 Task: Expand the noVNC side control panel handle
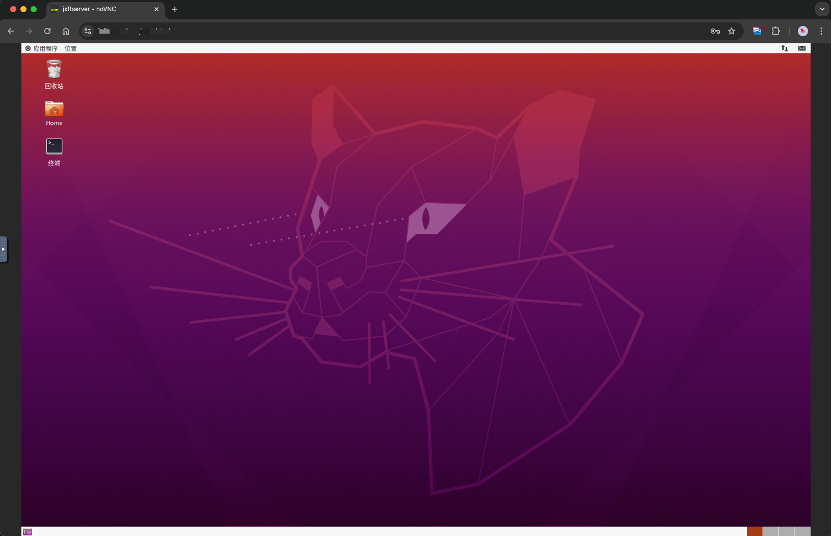(x=3, y=248)
